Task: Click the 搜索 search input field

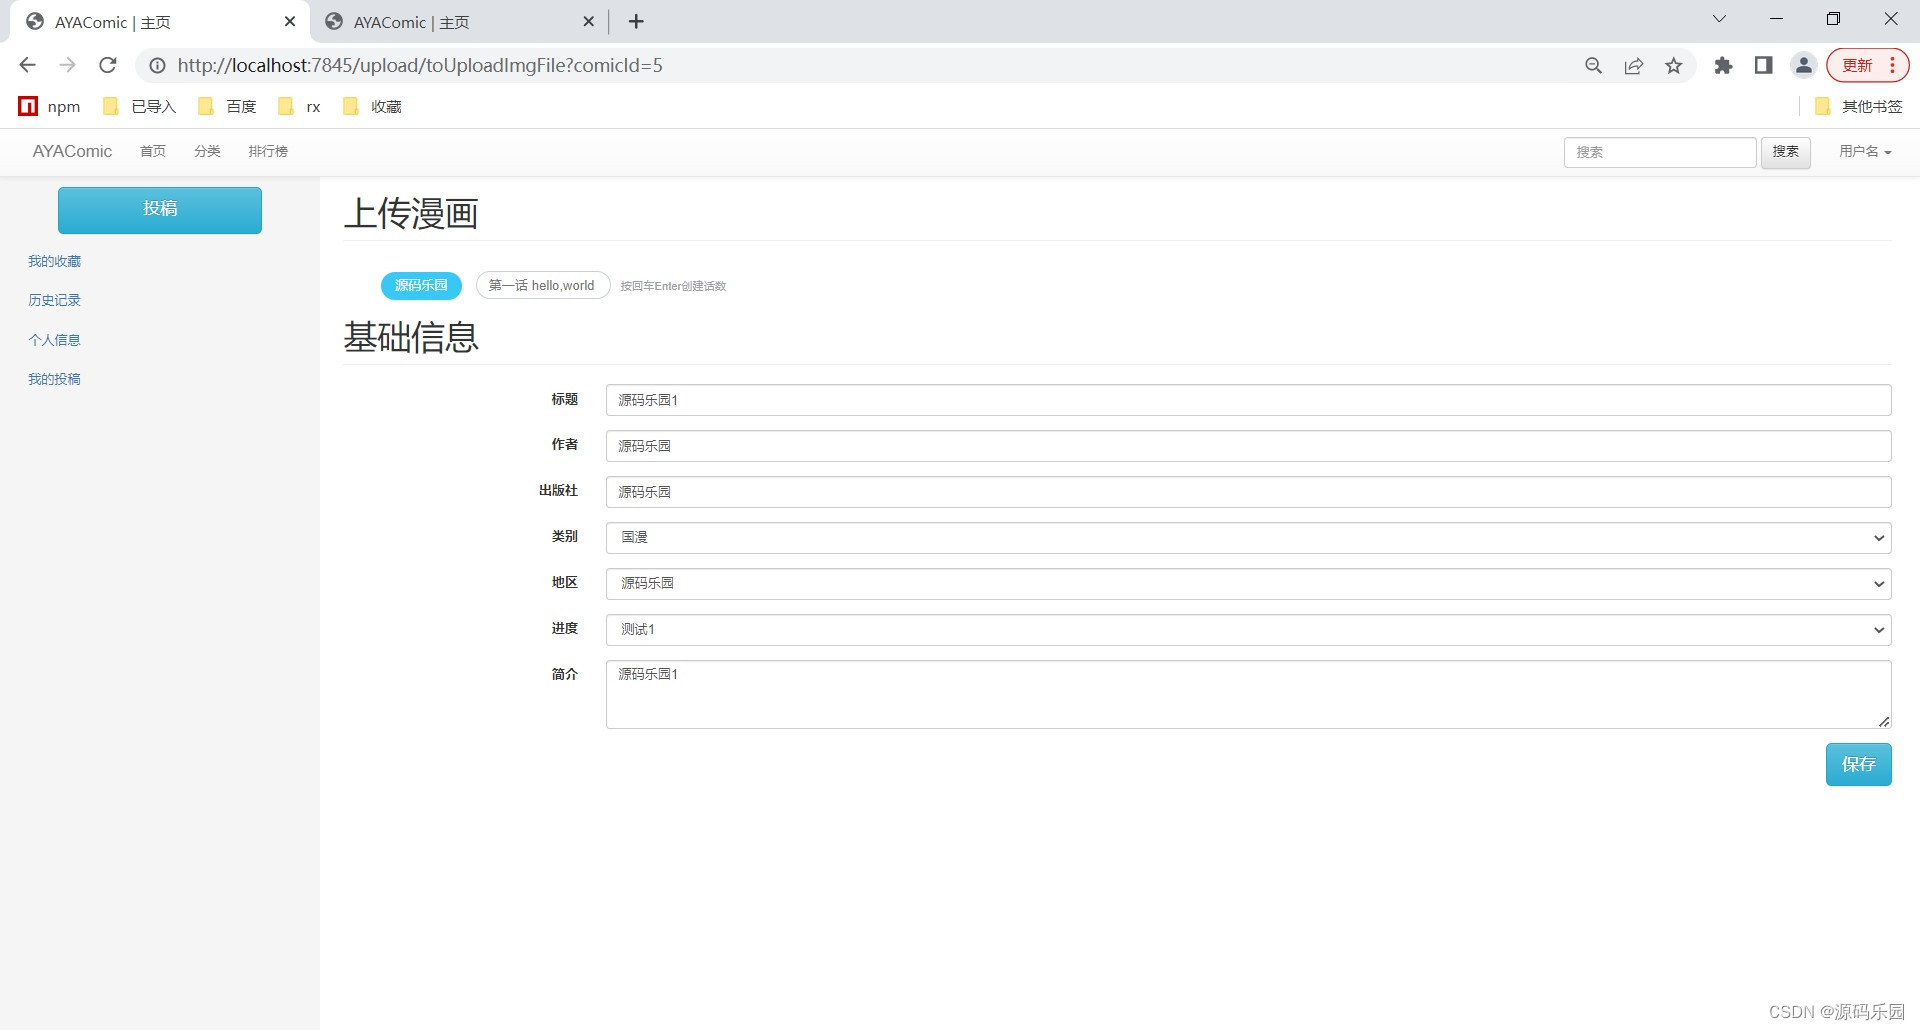Action: (1660, 152)
